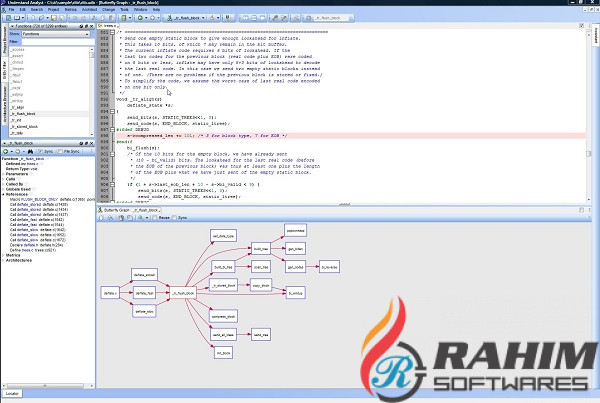
Task: Select the Butterfly Graph _tr_flush_block tab
Action: (x=129, y=210)
